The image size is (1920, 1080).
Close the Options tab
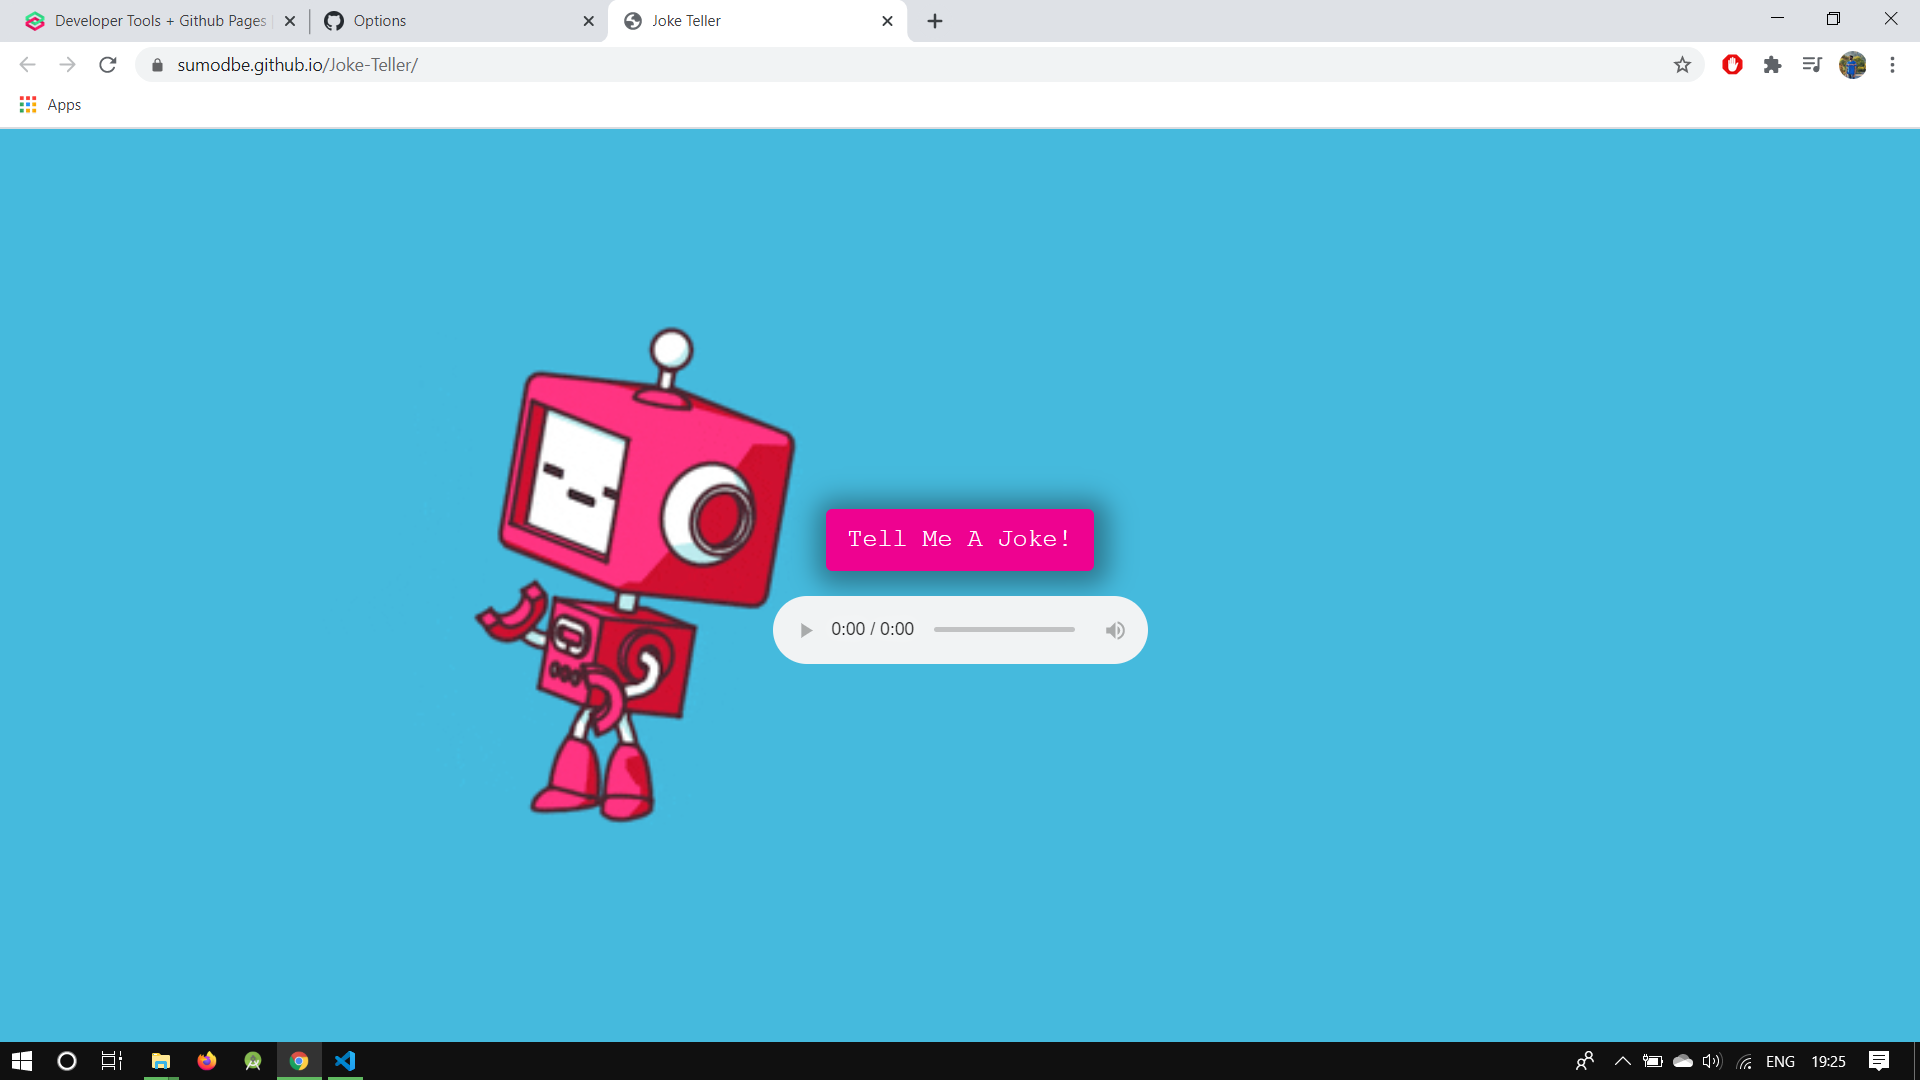click(x=588, y=21)
